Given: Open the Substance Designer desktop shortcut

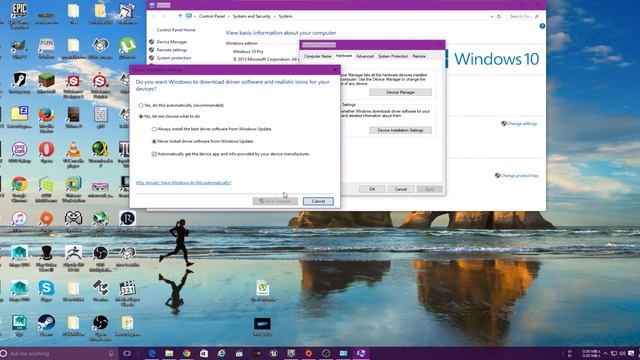Looking at the screenshot, I should click(73, 85).
